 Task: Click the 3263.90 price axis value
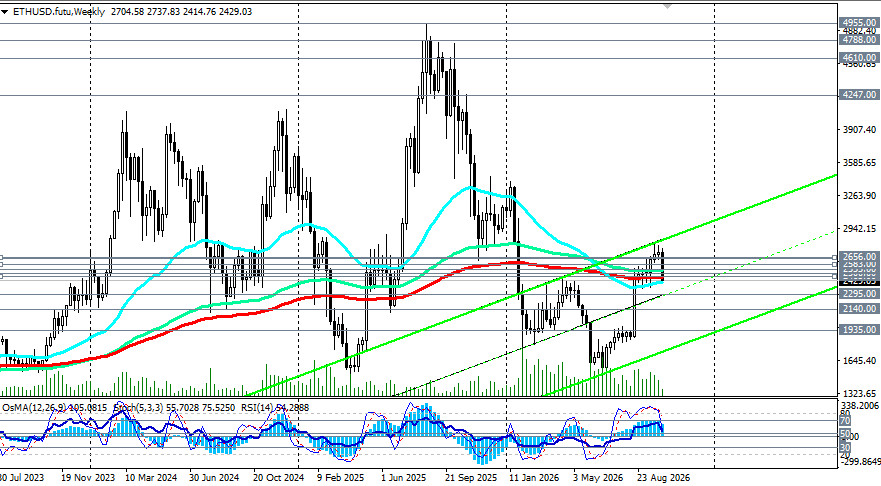(859, 196)
